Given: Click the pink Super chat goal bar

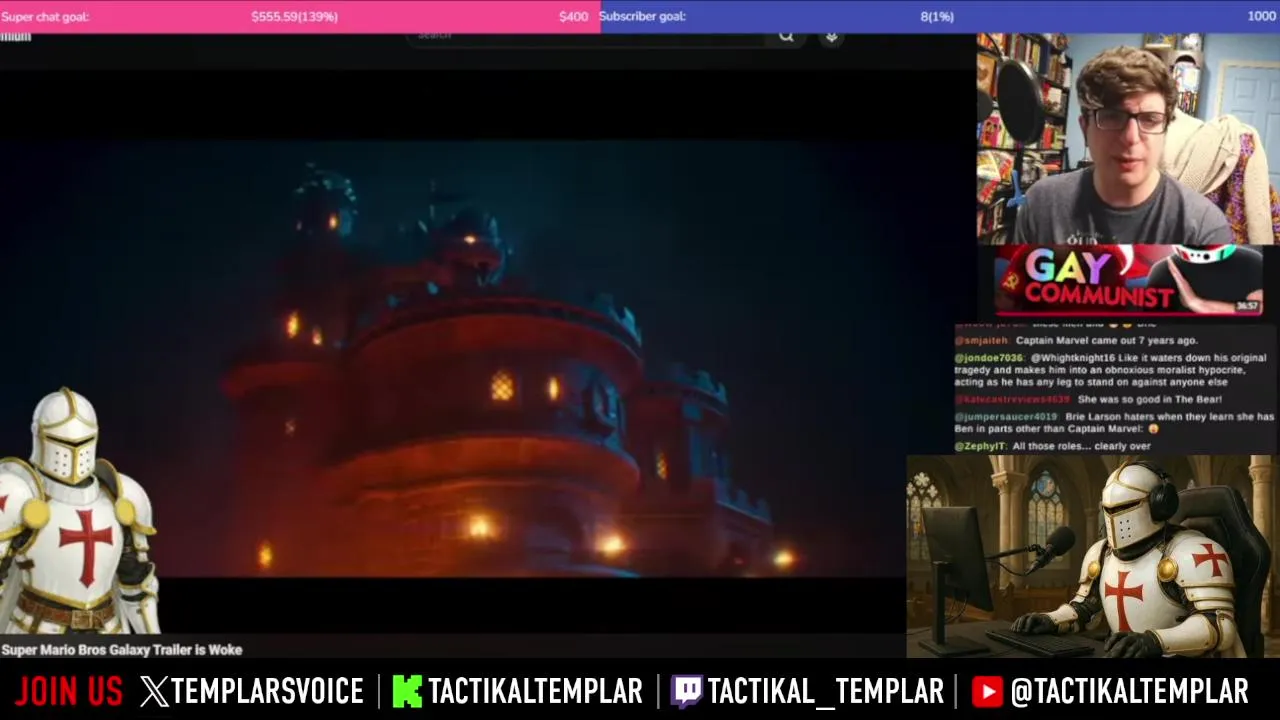Looking at the screenshot, I should pyautogui.click(x=300, y=16).
